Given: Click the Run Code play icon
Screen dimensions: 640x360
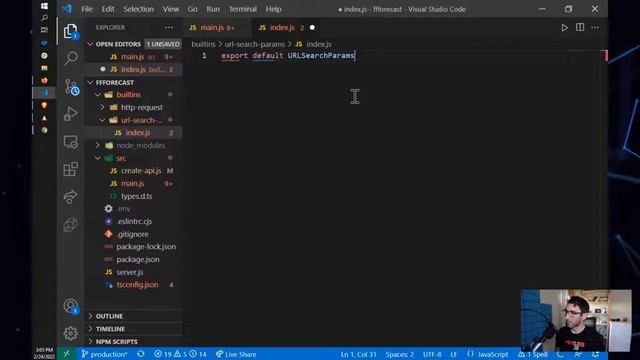Looking at the screenshot, I should 564,28.
